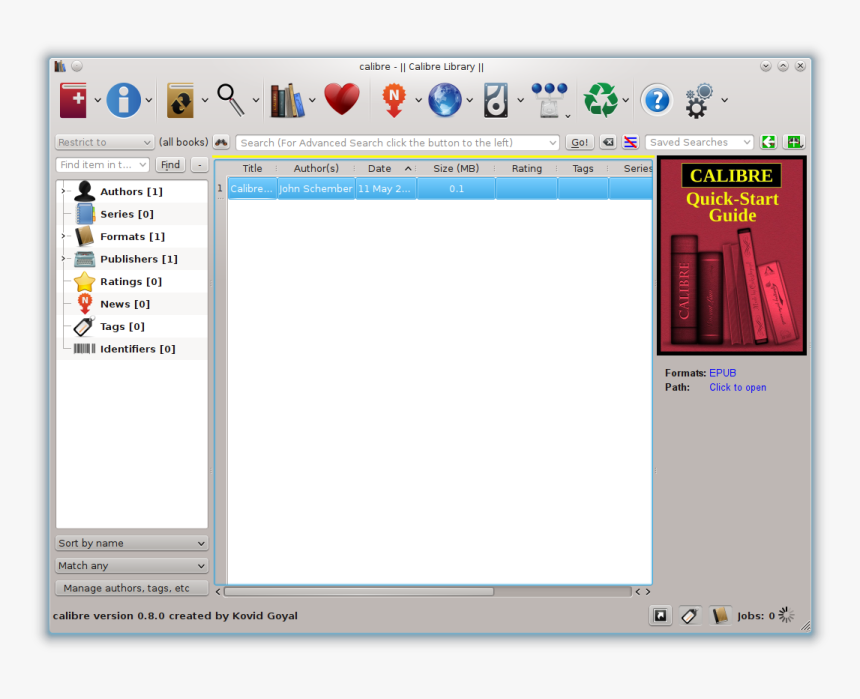The image size is (860, 699).
Task: Click the copy saved search green arrow icon
Action: pos(768,143)
